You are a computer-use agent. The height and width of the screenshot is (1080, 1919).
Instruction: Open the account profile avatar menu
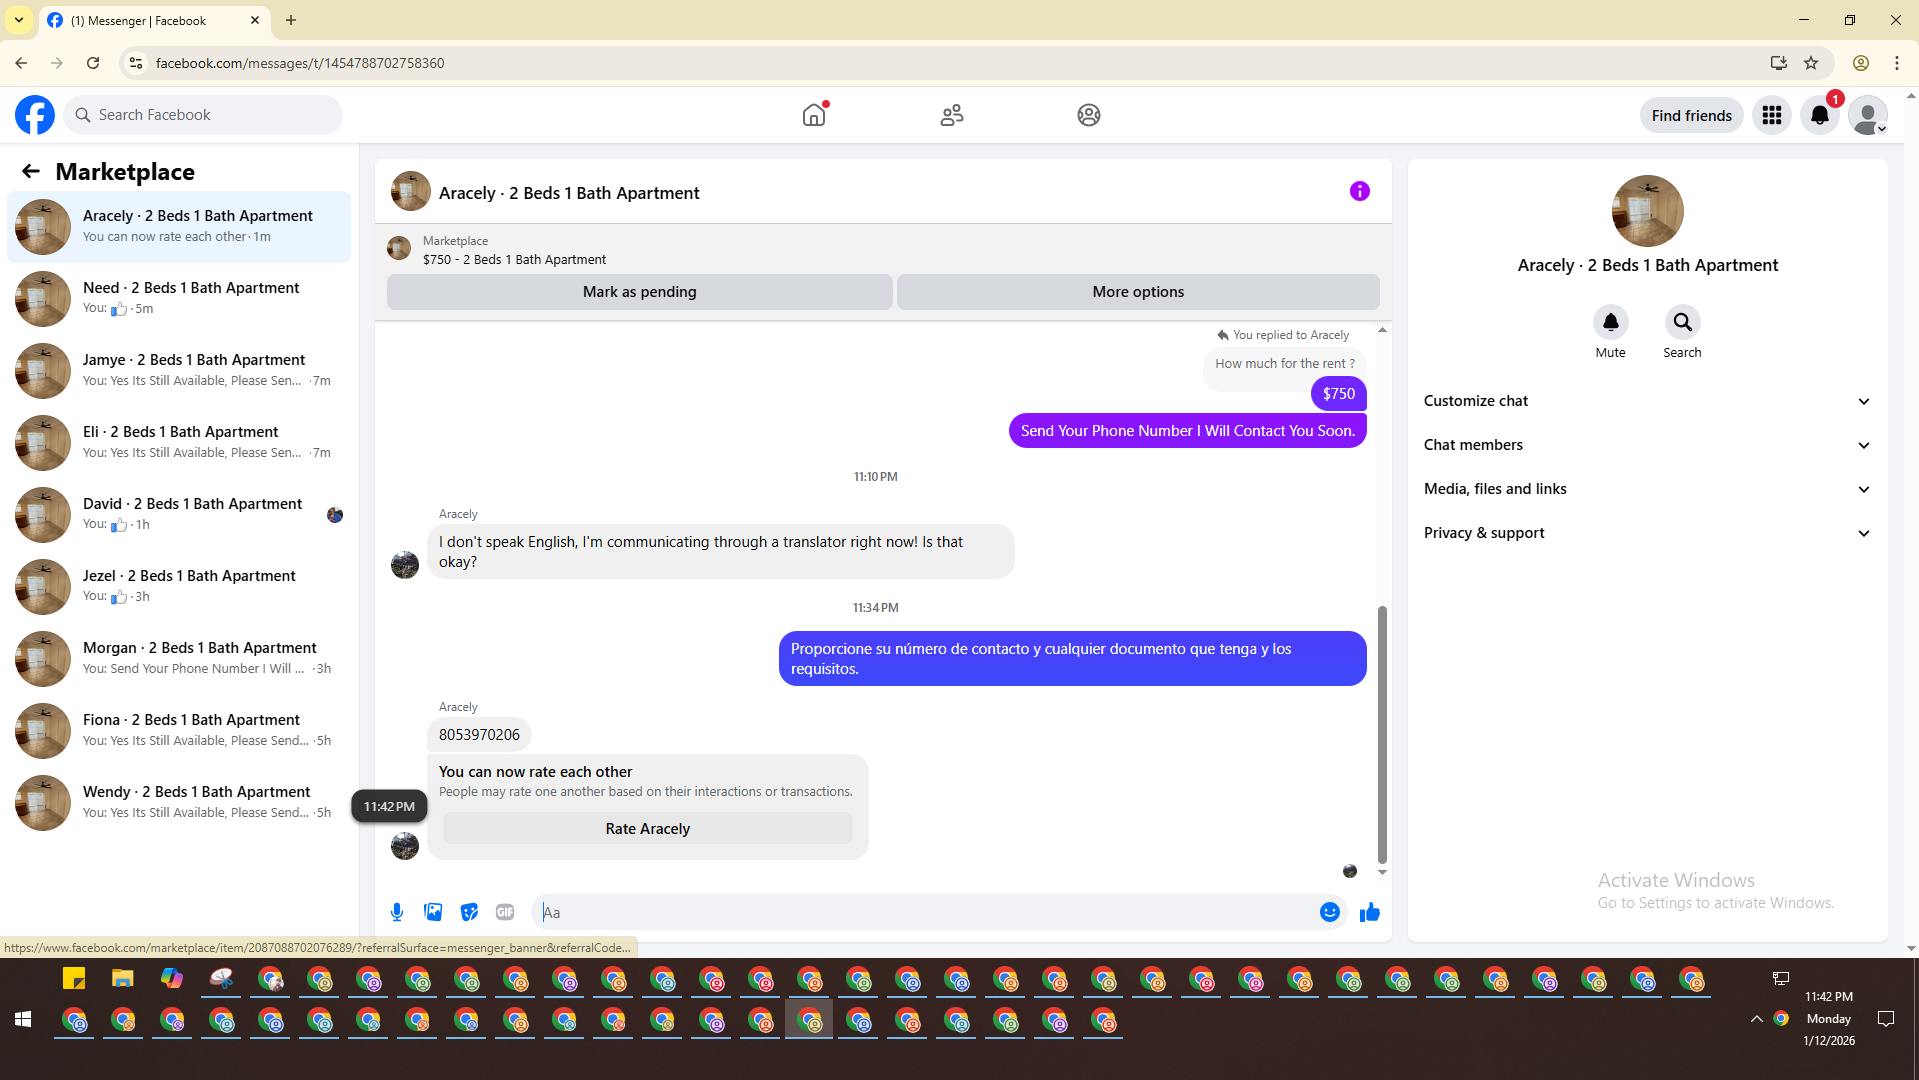point(1867,115)
